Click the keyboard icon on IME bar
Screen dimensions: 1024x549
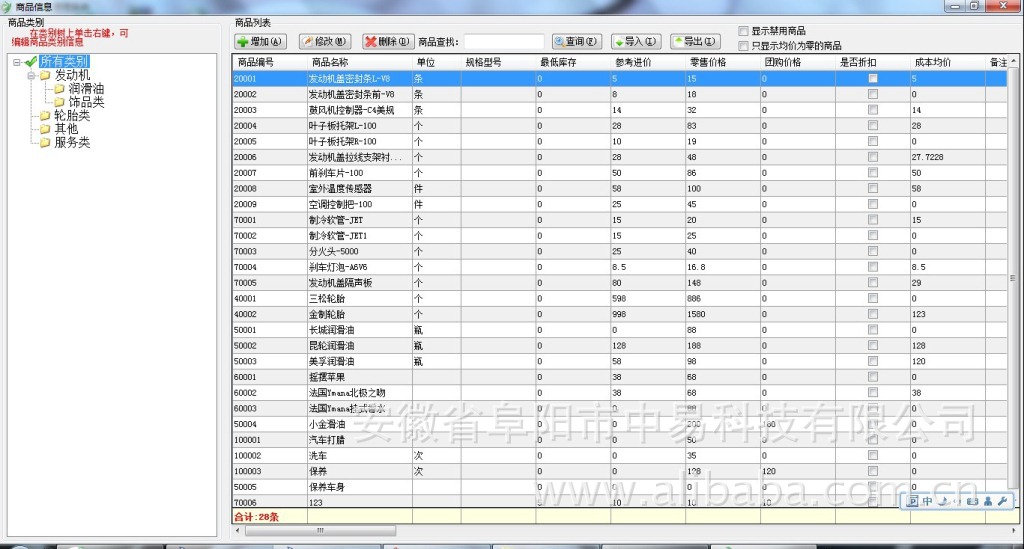coord(972,501)
